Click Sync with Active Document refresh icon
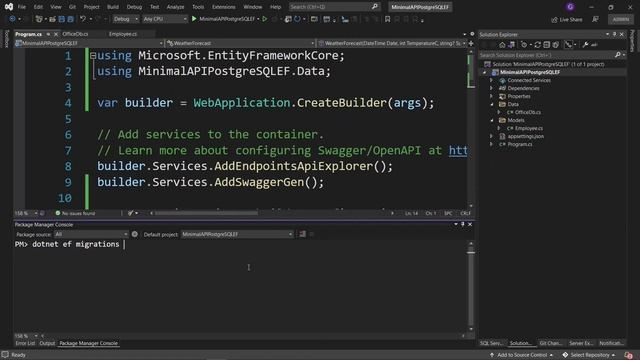640x360 pixels. tap(538, 45)
